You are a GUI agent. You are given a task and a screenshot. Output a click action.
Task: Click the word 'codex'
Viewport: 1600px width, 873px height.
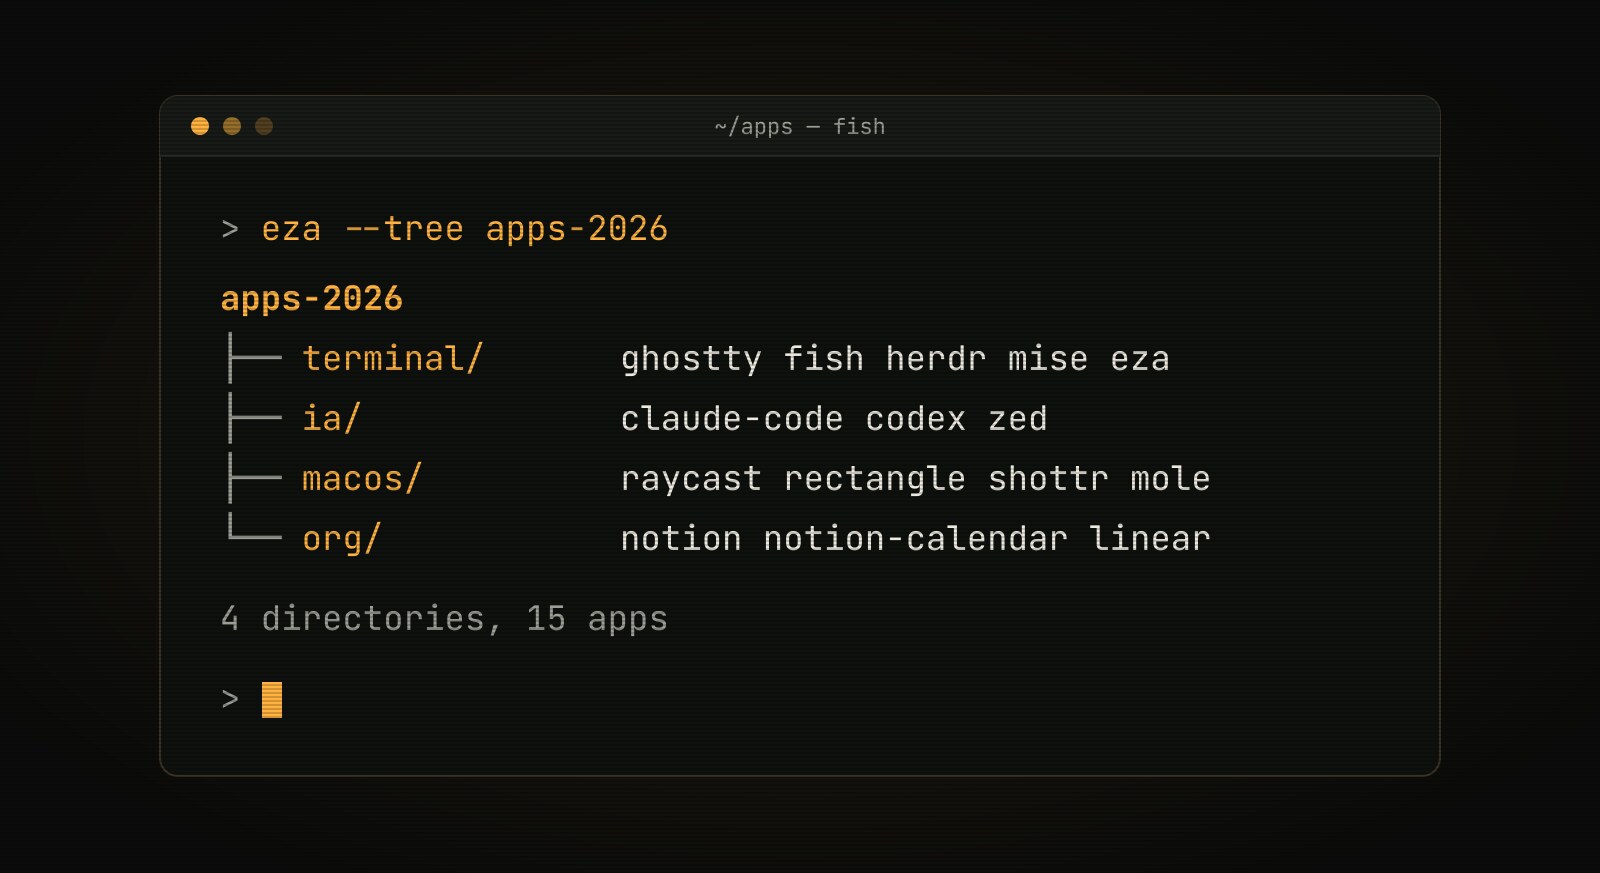915,418
